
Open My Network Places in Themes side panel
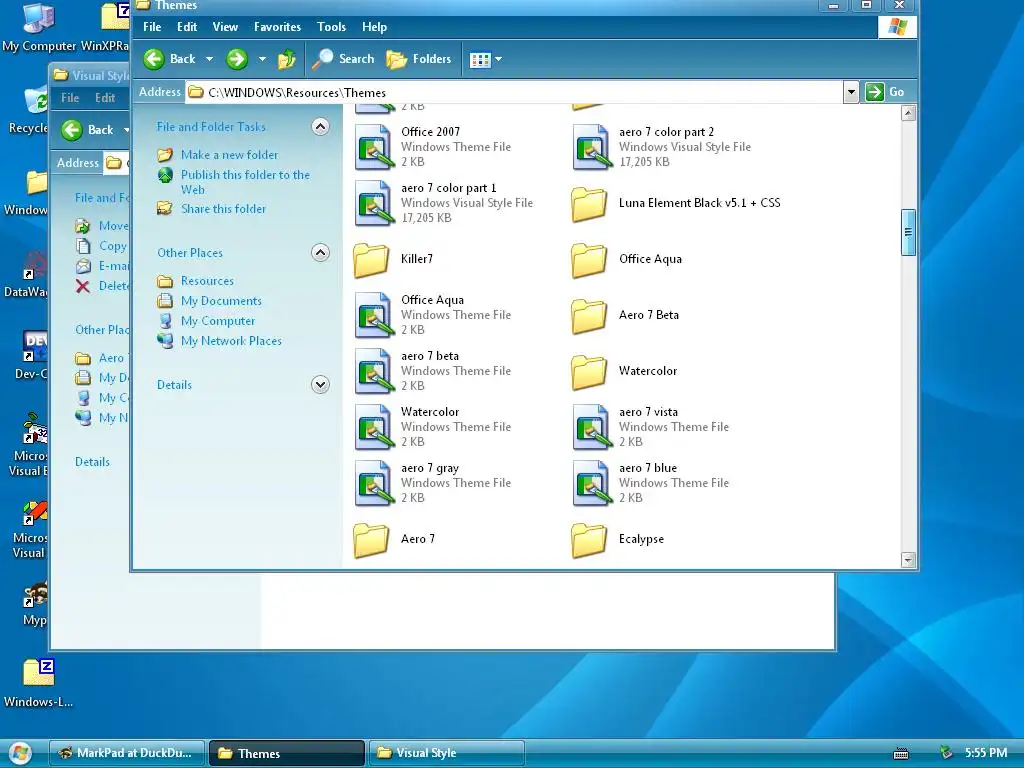[x=231, y=341]
